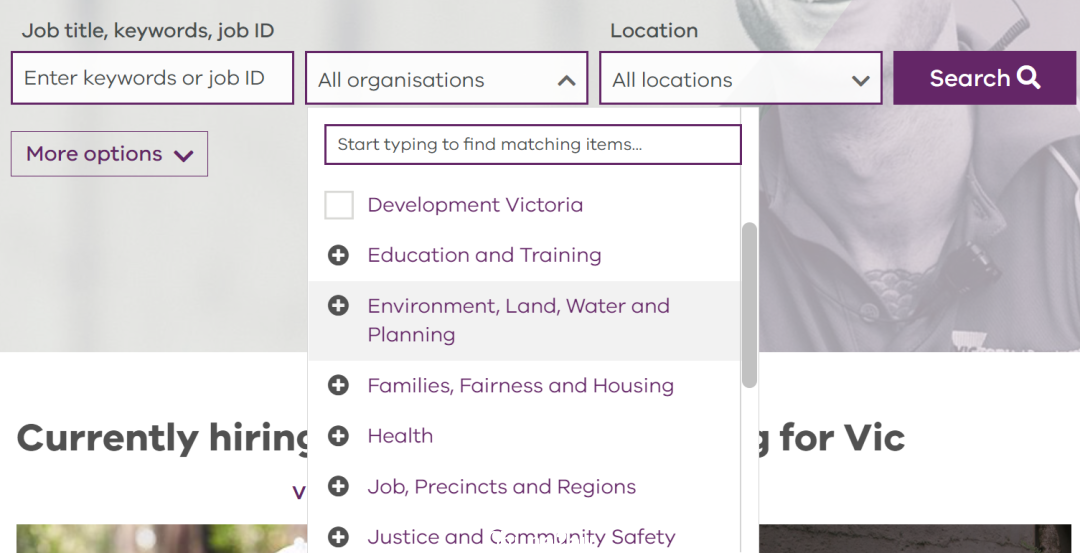Screen dimensions: 1080x553
Task: Expand Job, Precincts and Regions plus icon
Action: click(x=338, y=487)
